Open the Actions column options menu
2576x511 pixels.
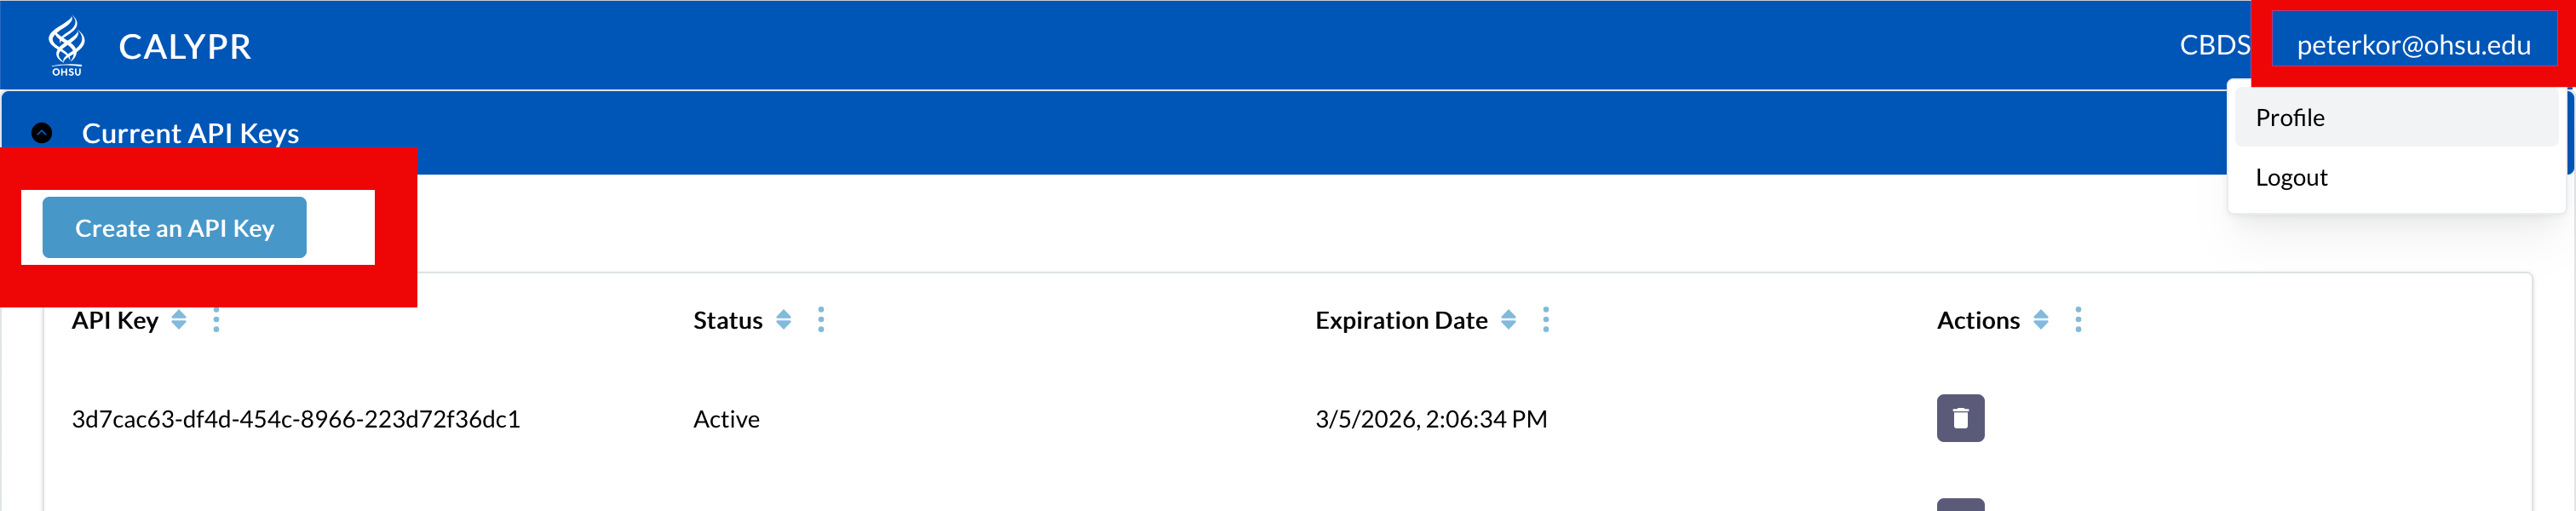[x=2078, y=320]
